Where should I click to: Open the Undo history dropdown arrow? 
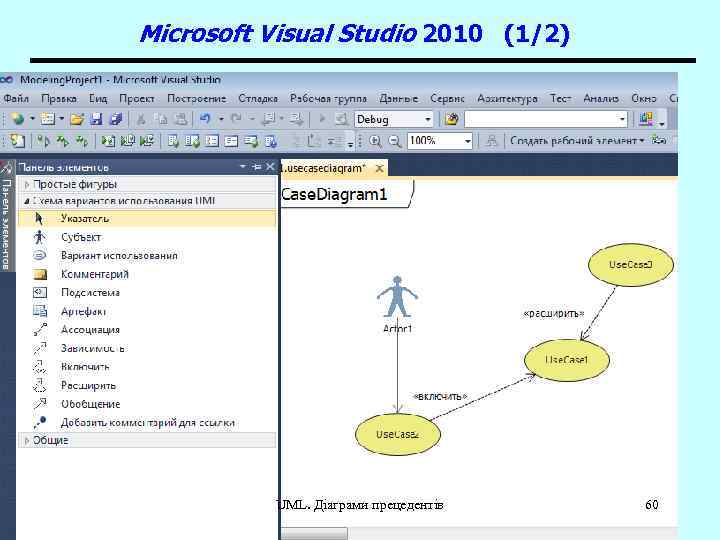(x=221, y=119)
